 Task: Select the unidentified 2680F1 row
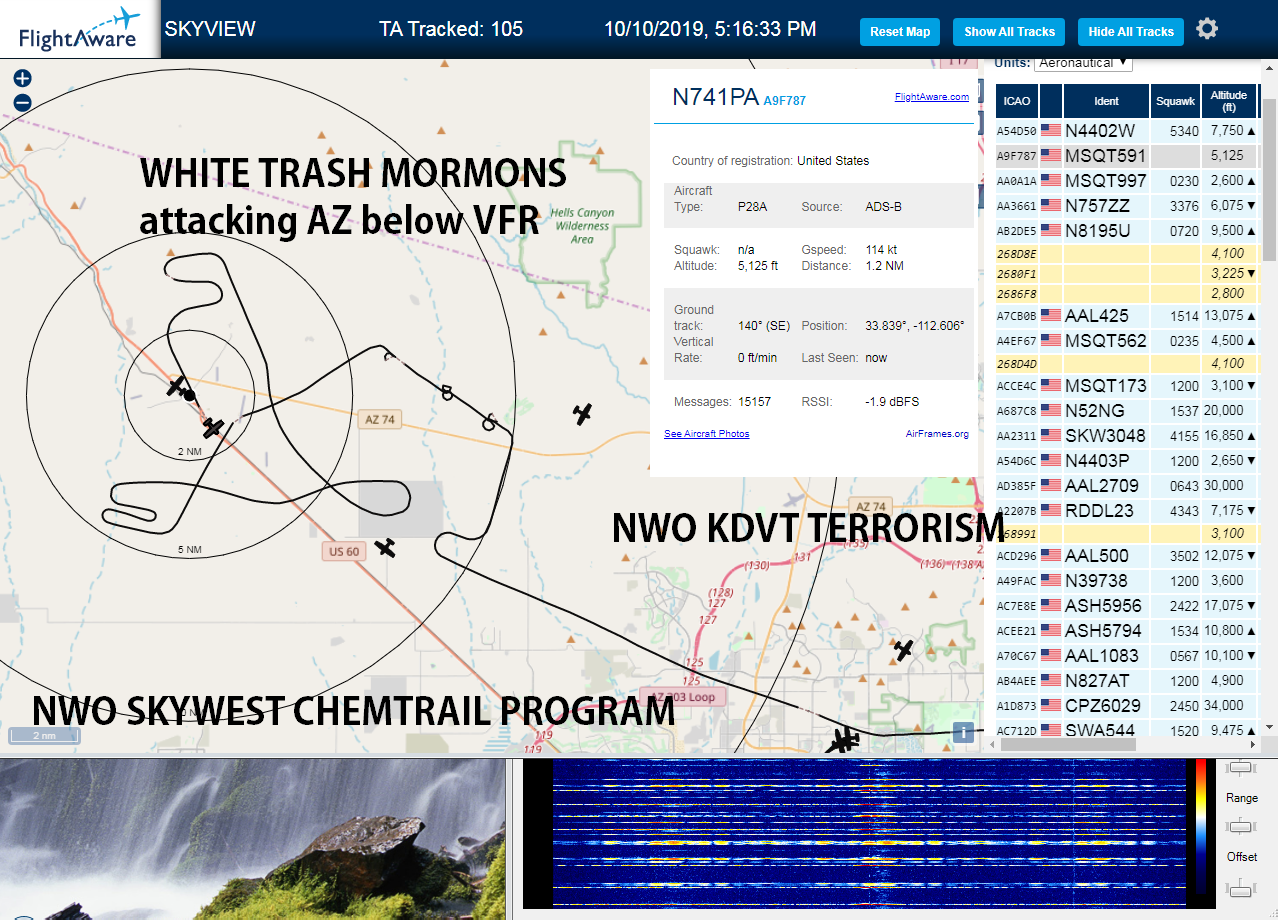point(1126,273)
